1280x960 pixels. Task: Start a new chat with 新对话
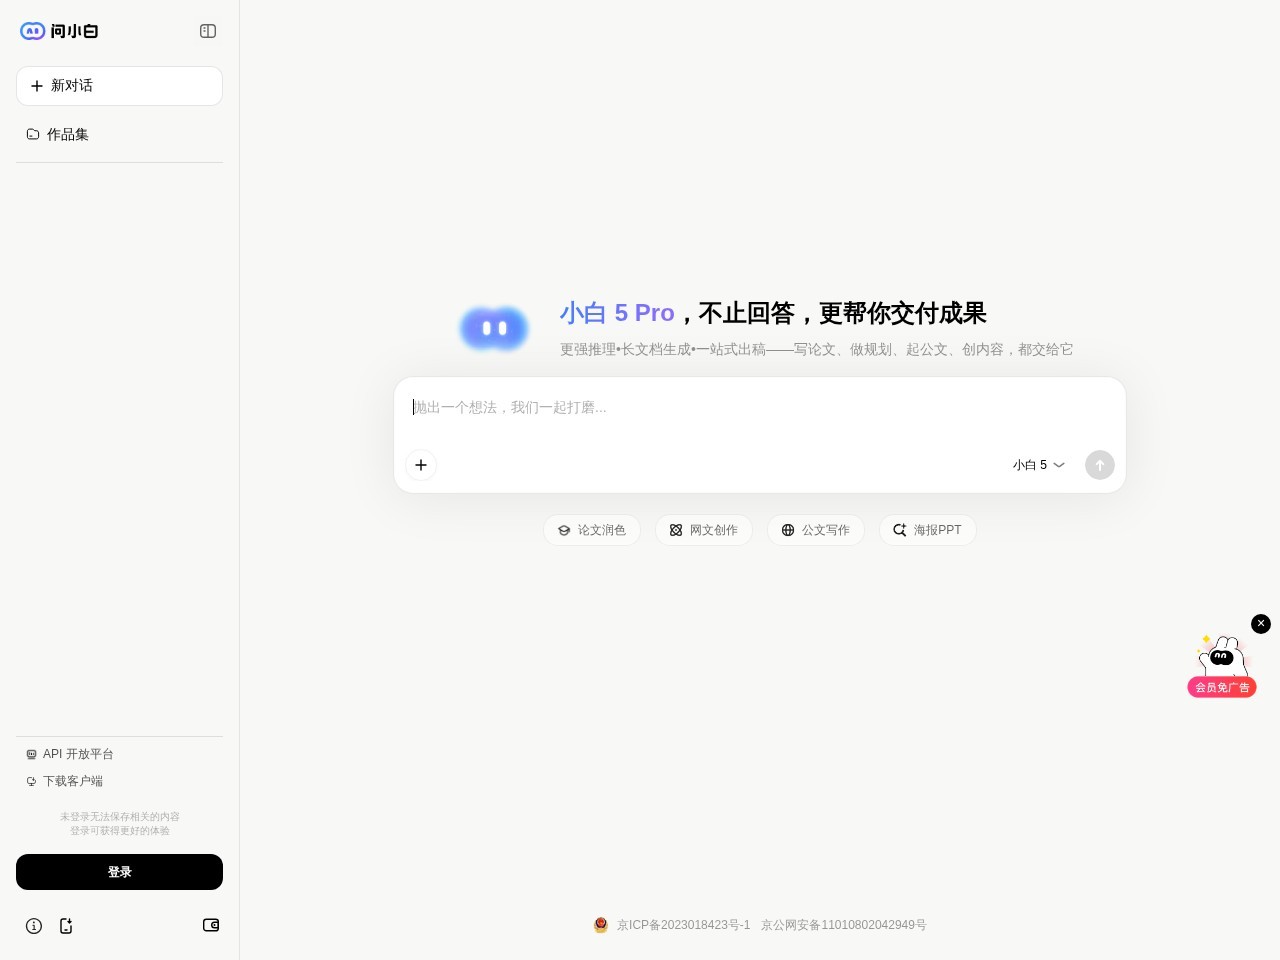pyautogui.click(x=119, y=86)
